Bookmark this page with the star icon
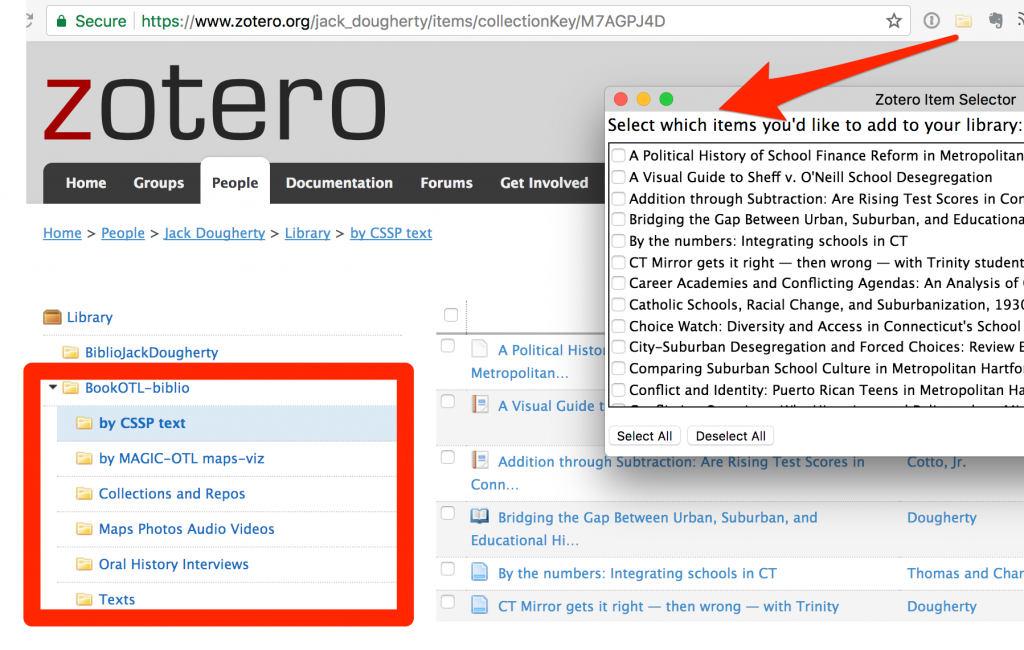Viewport: 1024px width, 650px height. click(893, 21)
